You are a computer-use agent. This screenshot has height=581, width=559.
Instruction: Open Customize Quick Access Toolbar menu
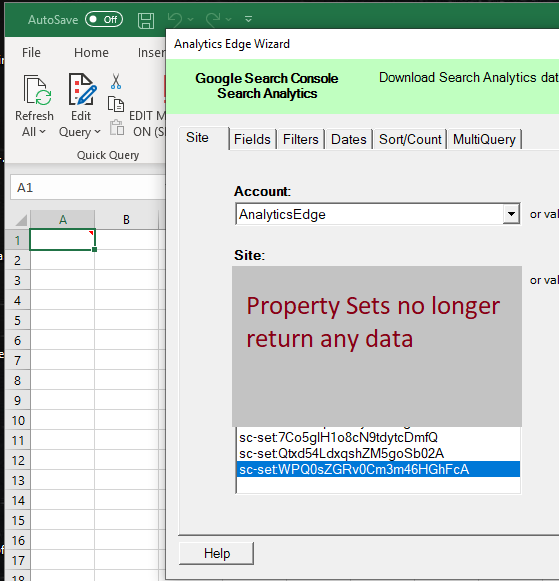[x=249, y=19]
